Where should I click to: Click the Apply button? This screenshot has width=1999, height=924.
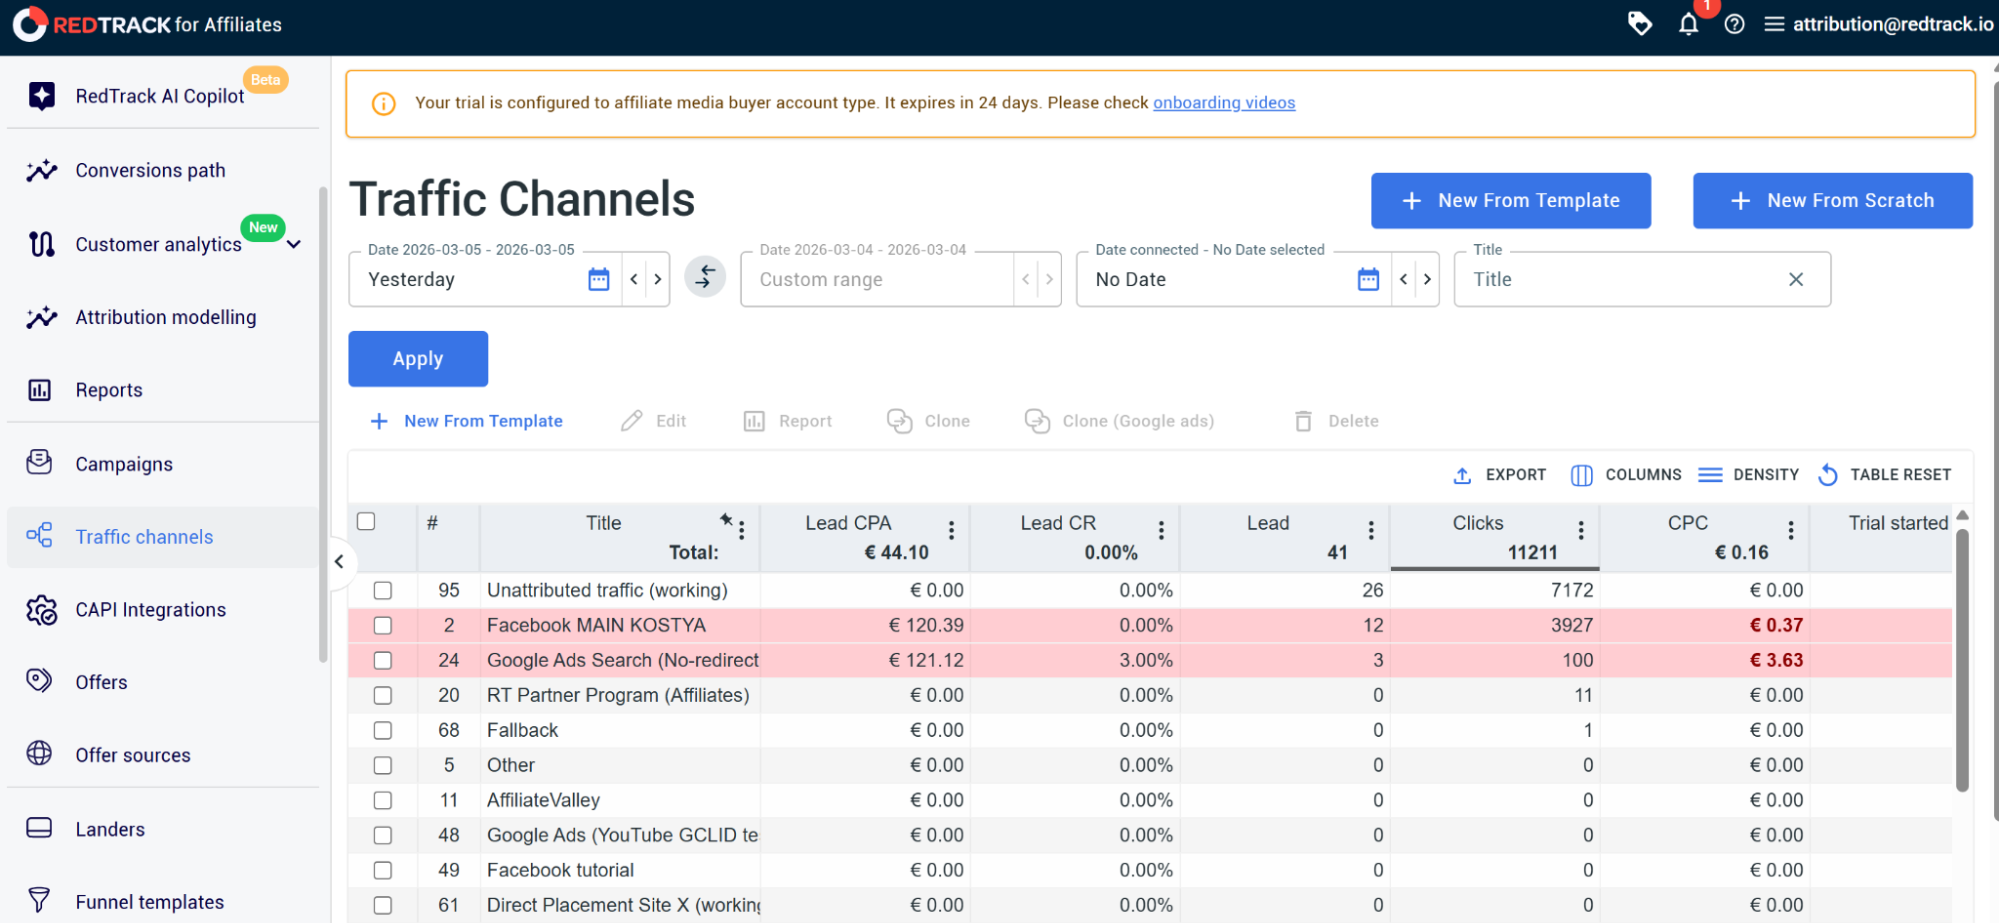(x=418, y=359)
